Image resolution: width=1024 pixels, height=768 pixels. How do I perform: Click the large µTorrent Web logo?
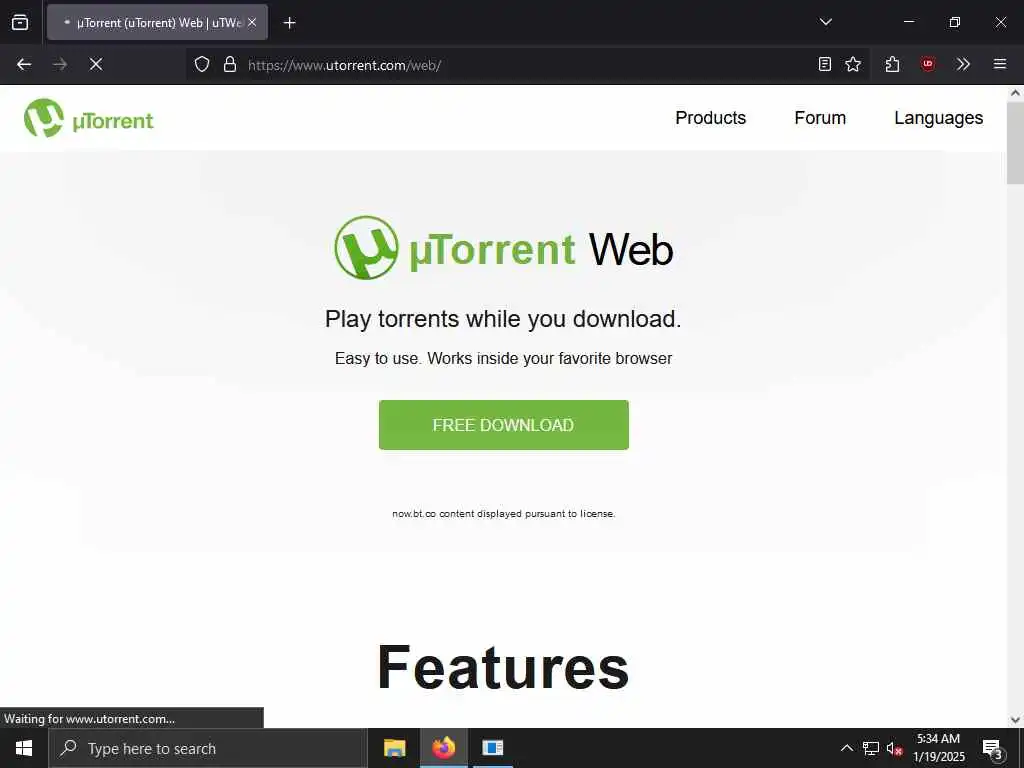504,248
